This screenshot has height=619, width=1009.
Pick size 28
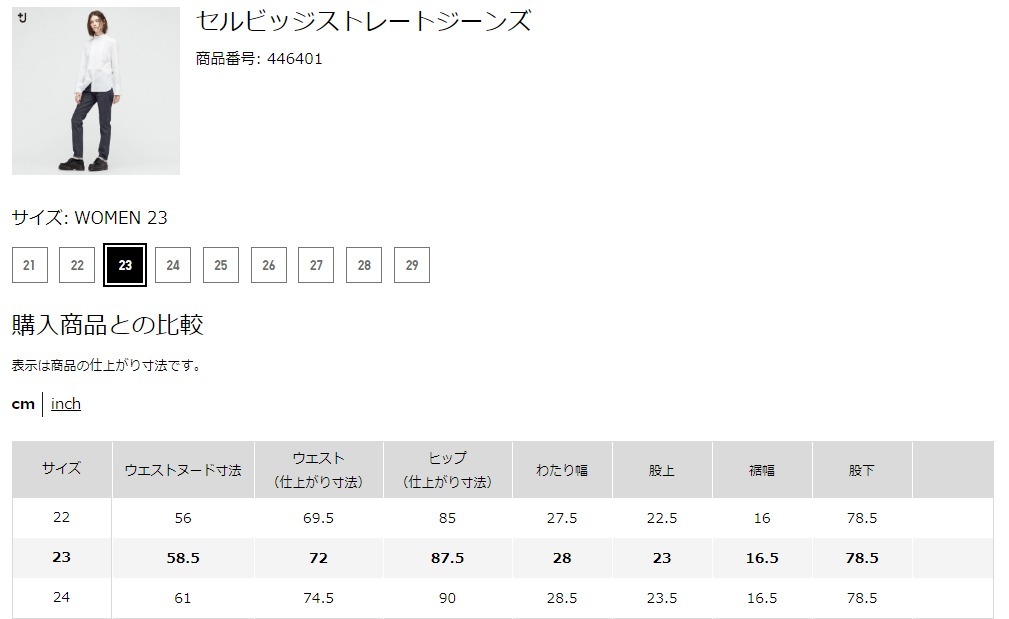tap(364, 265)
